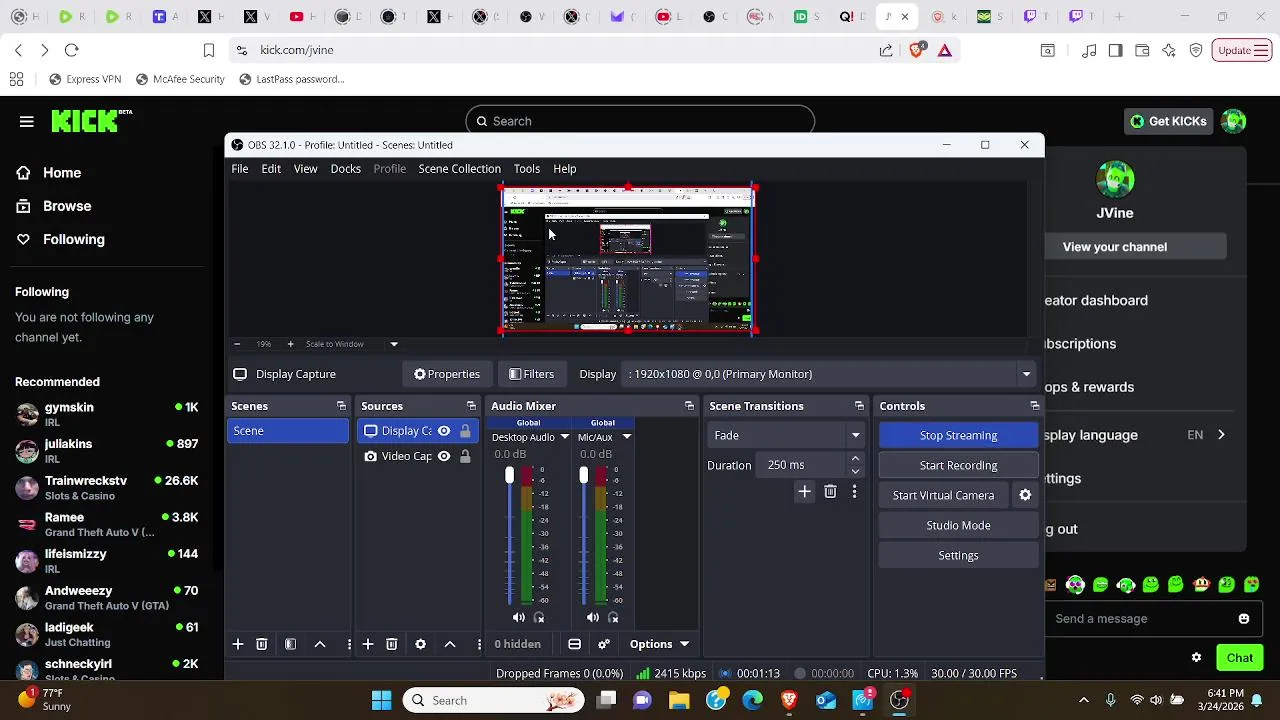The width and height of the screenshot is (1280, 720).
Task: Toggle lock on Display Capture source
Action: coord(465,431)
